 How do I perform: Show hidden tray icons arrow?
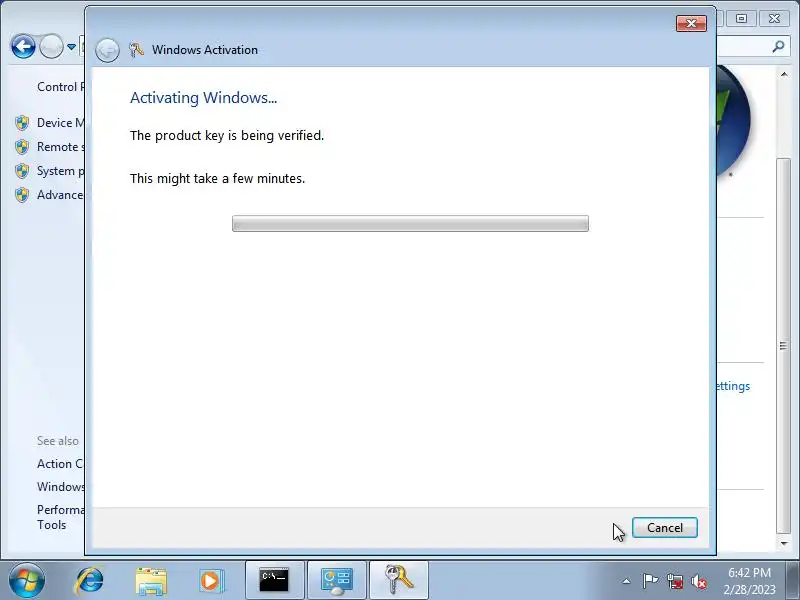tap(627, 581)
